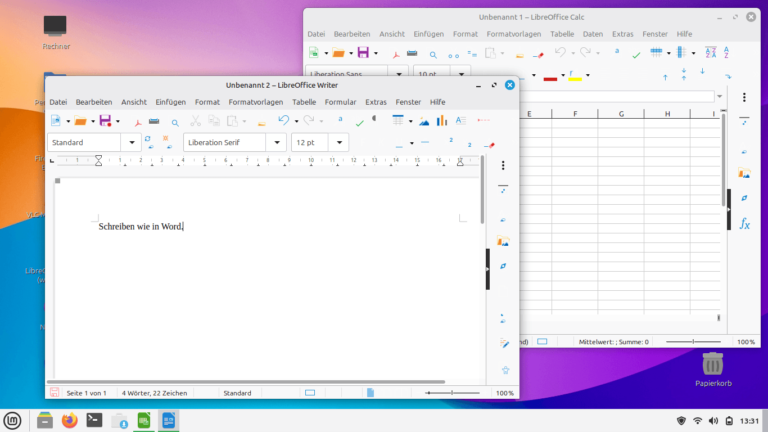
Task: Open the Papierkorb desktop icon
Action: point(712,365)
